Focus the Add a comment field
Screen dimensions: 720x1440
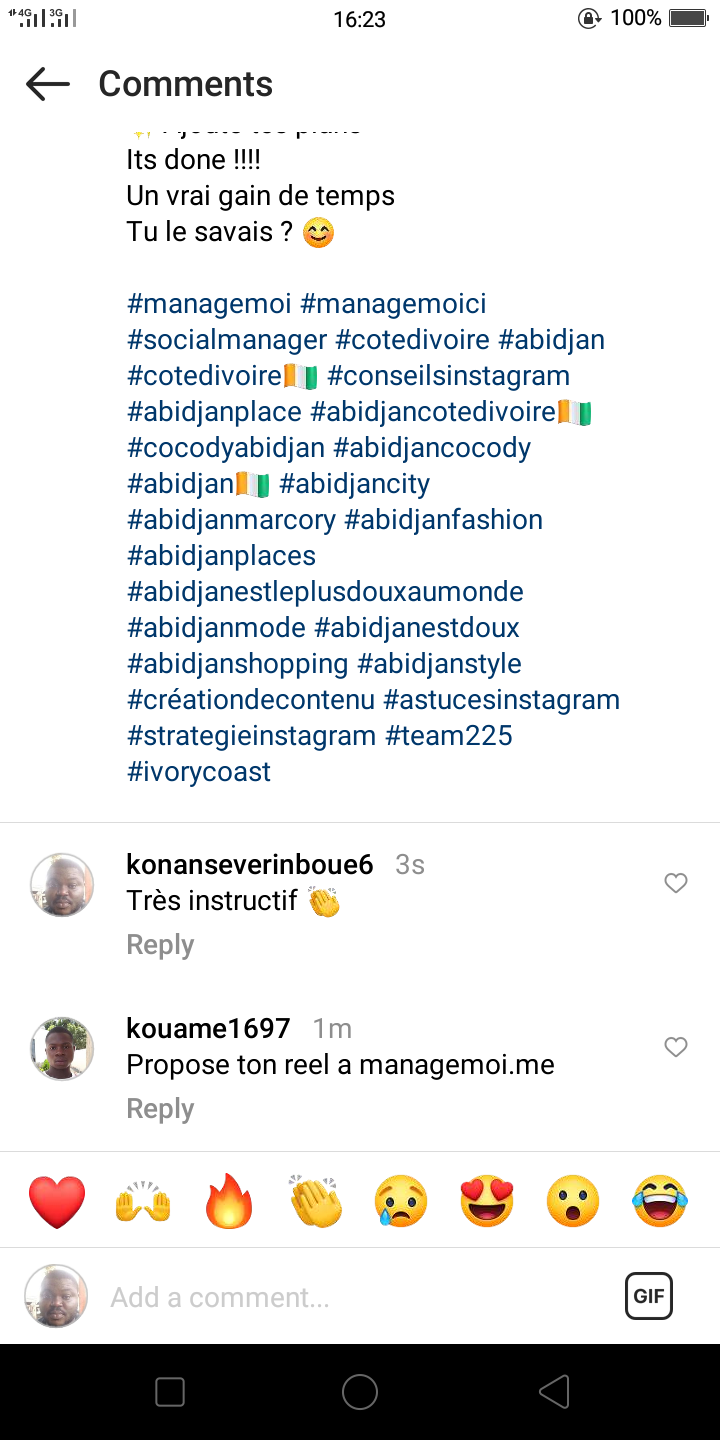(350, 1297)
